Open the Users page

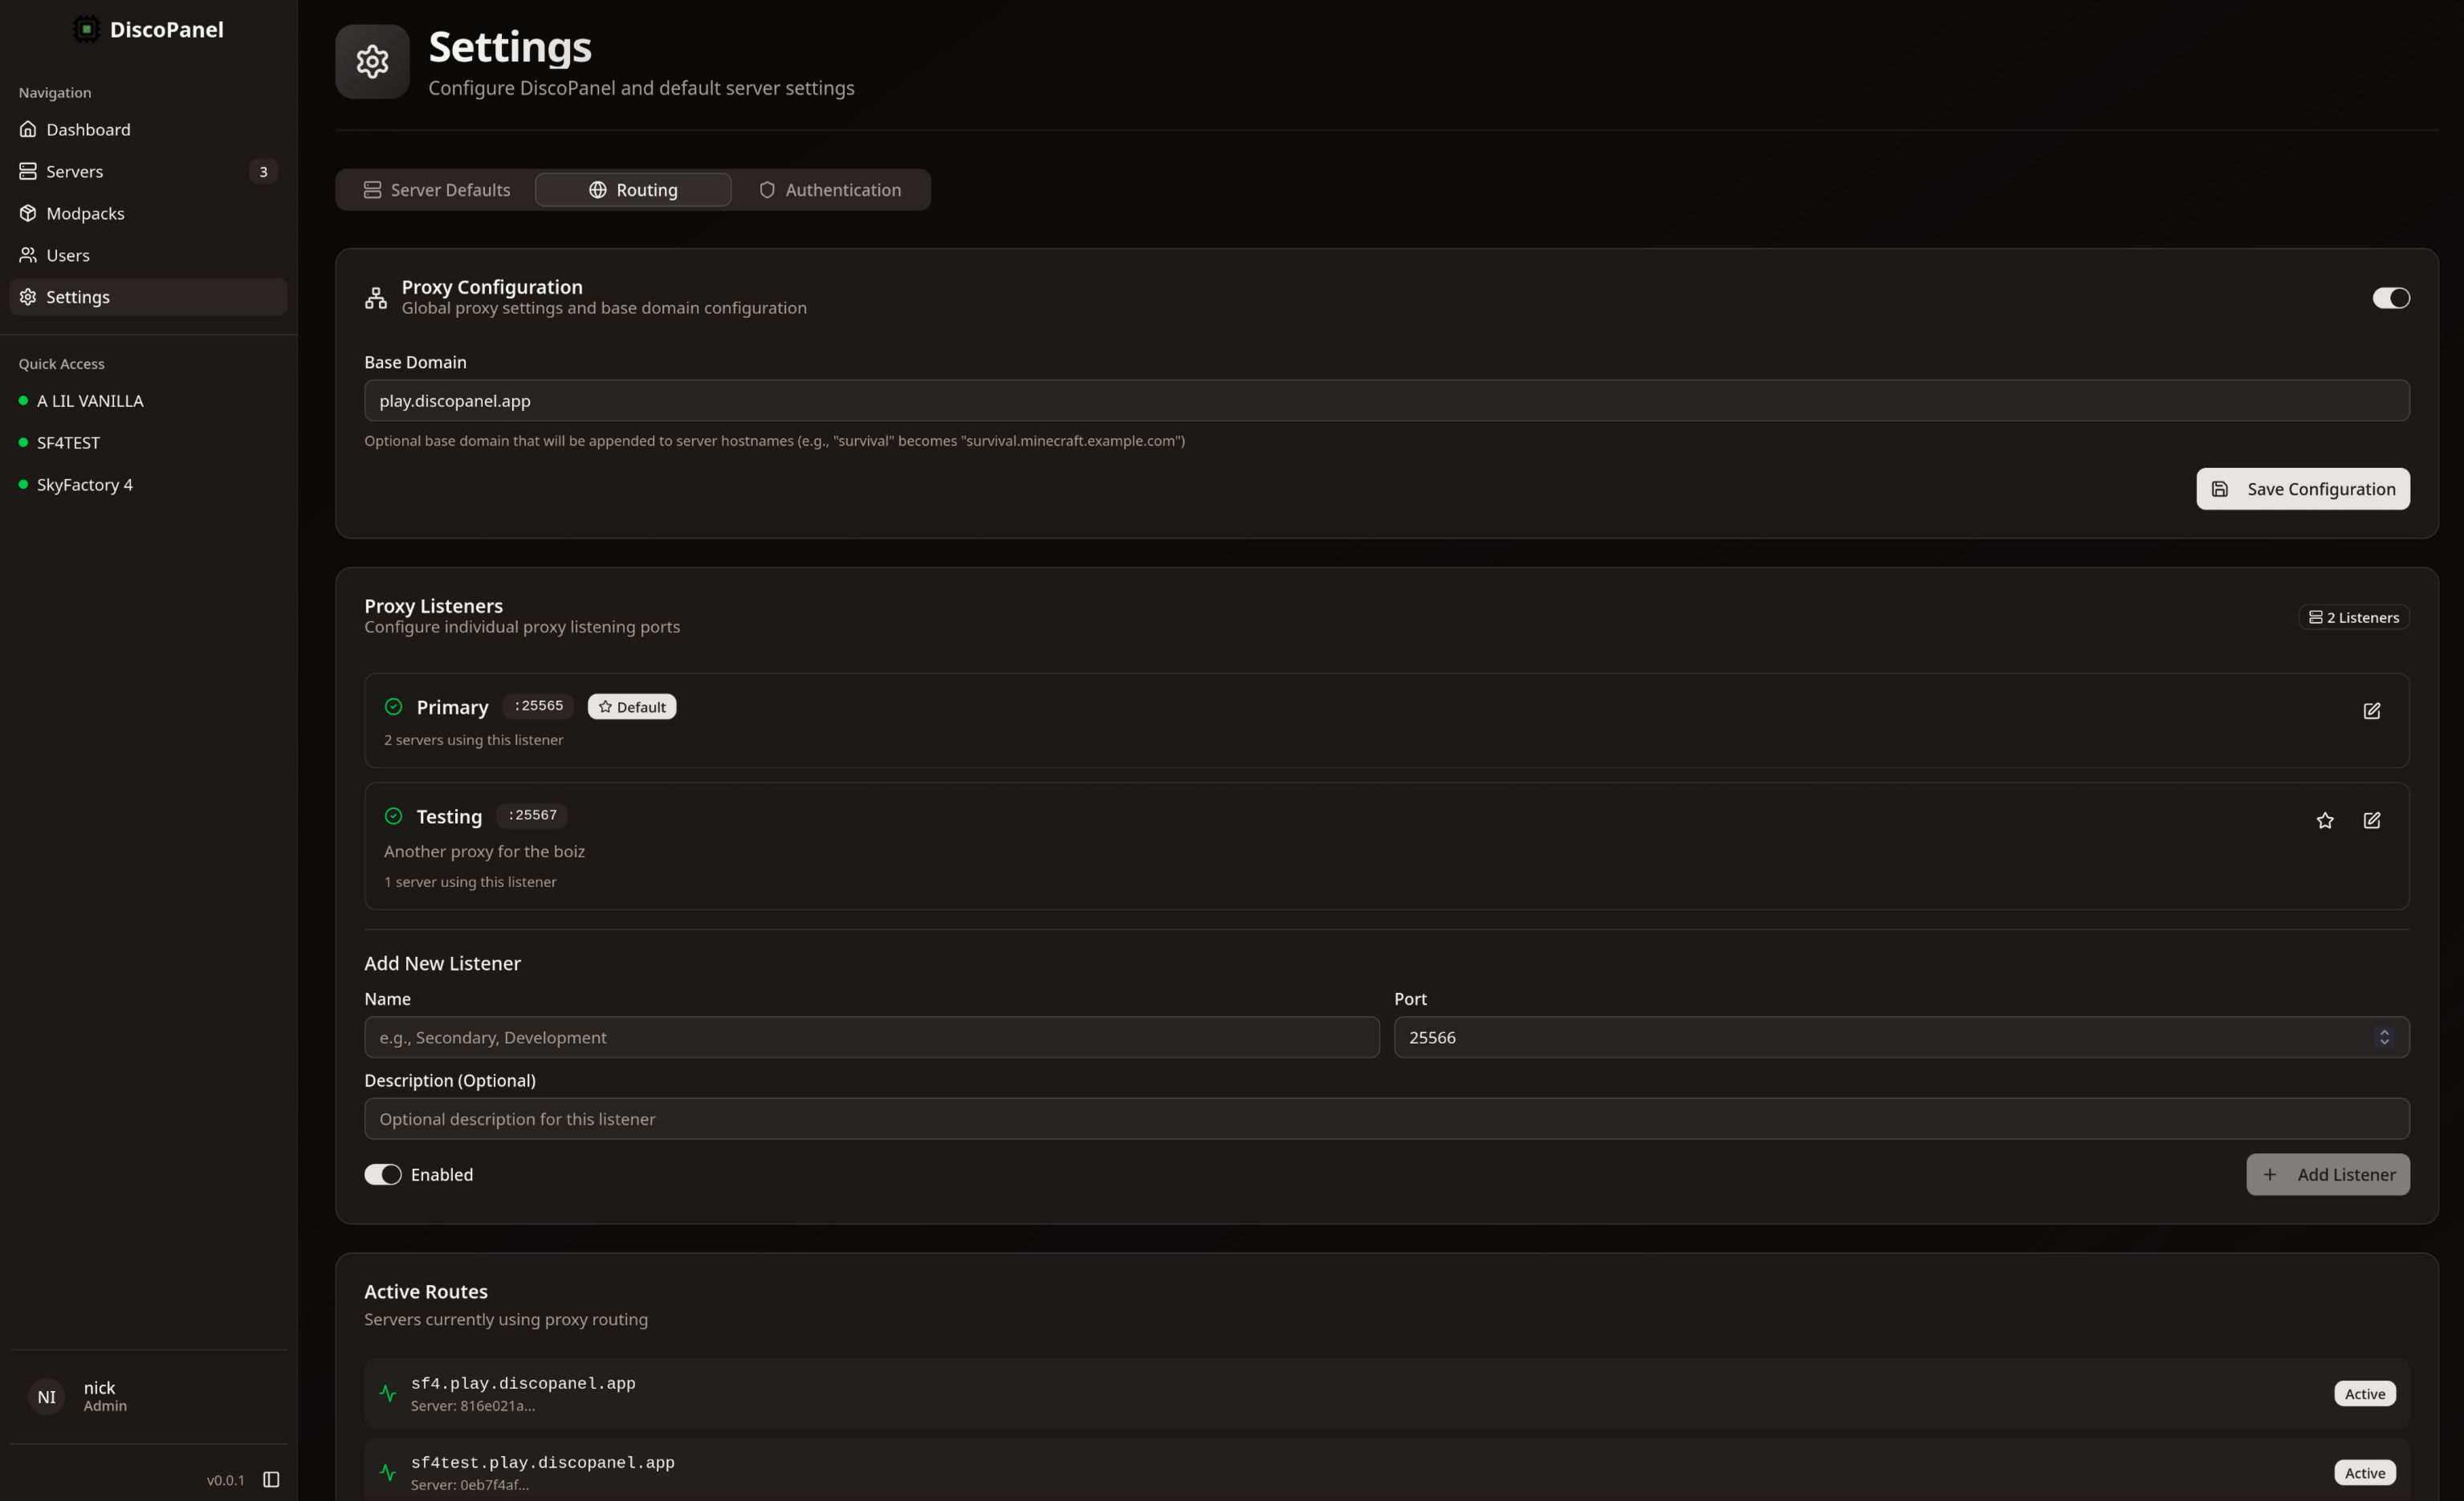point(148,255)
